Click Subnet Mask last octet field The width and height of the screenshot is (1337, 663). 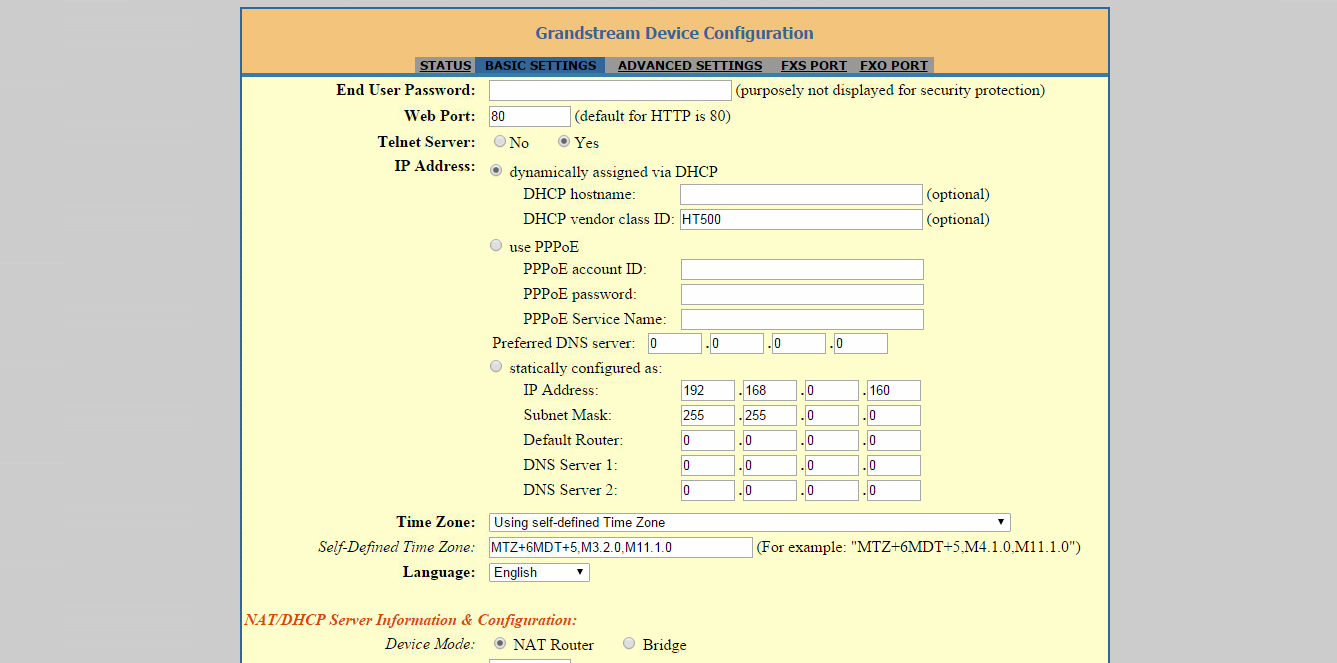pos(894,416)
